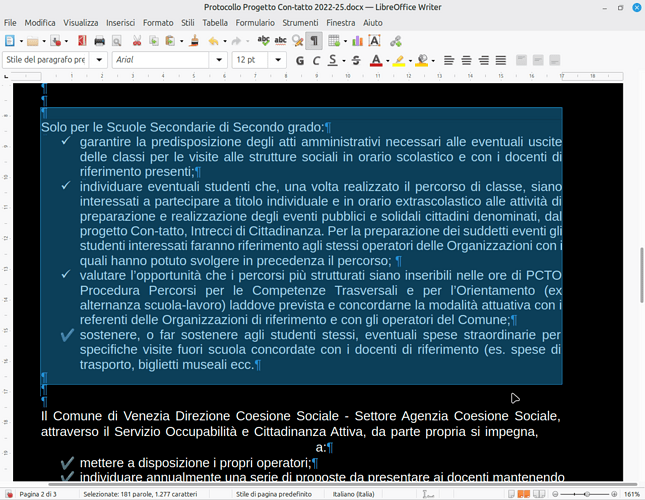Toggle formatting marks pilcrow button
The width and height of the screenshot is (645, 500).
314,41
